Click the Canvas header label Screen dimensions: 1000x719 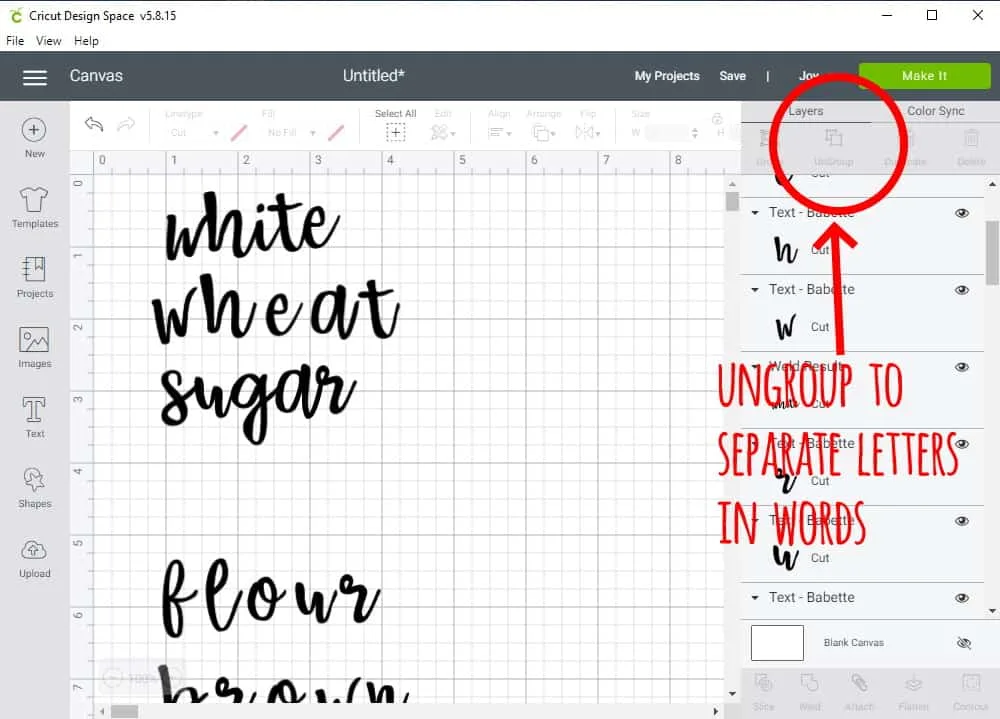(96, 76)
